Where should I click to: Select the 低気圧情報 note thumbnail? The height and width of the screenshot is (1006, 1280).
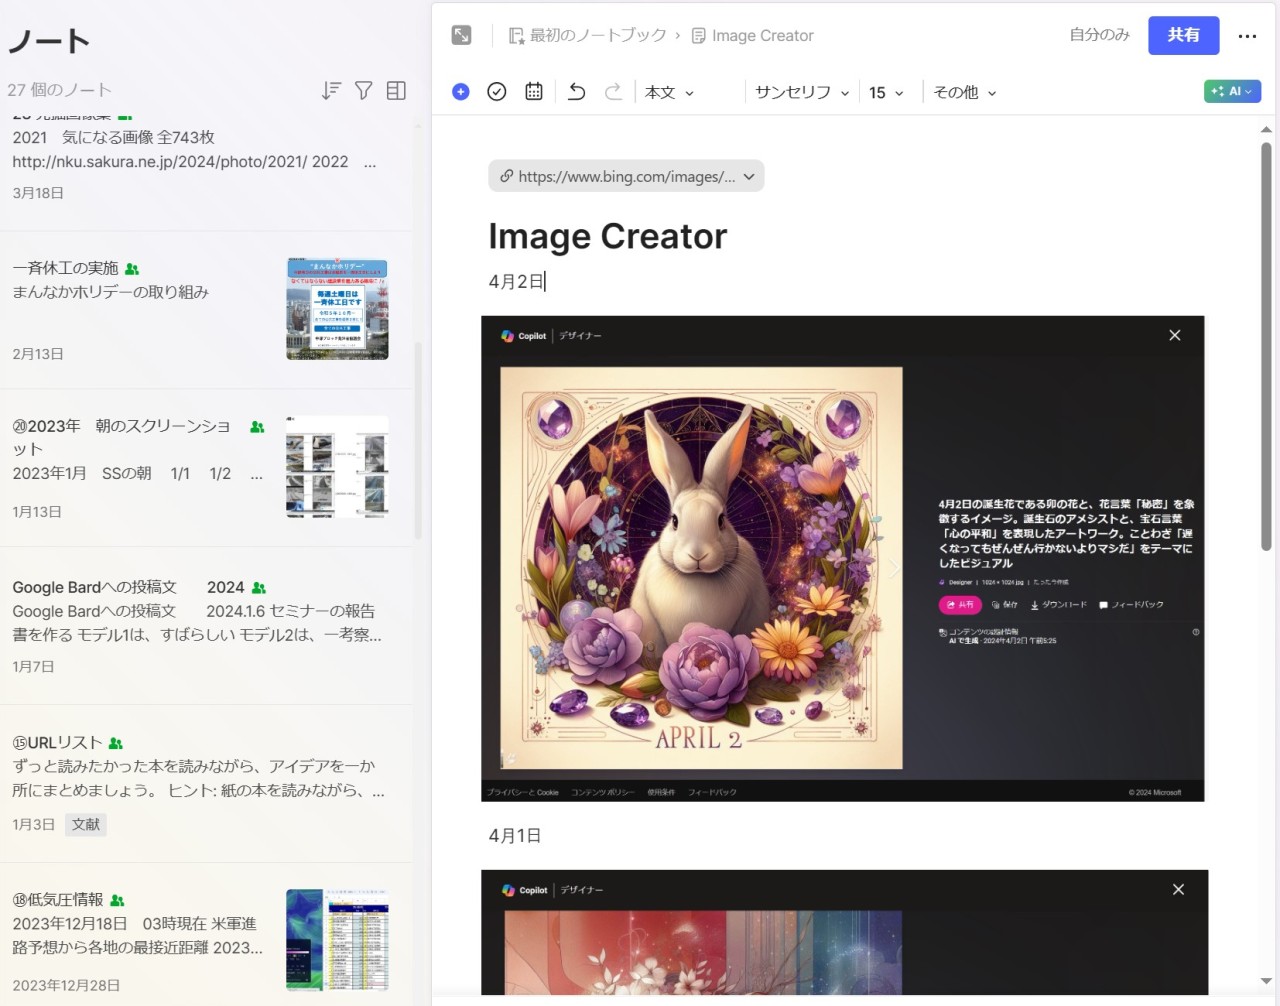click(337, 939)
